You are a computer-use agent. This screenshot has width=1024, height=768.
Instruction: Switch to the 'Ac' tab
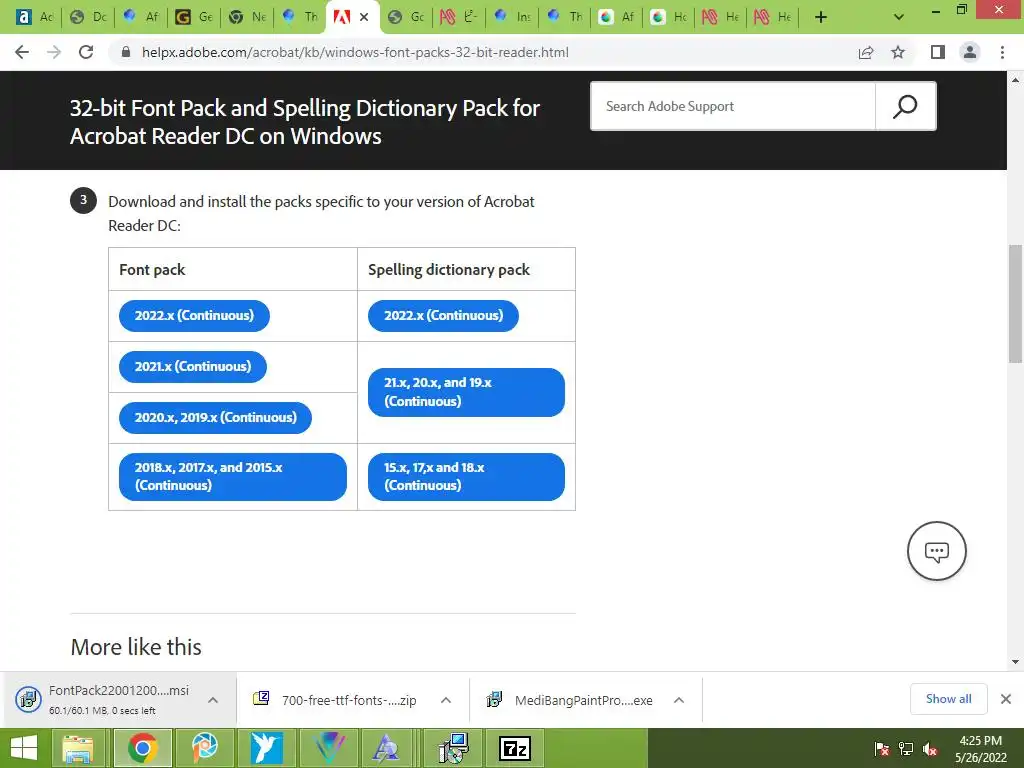33,17
